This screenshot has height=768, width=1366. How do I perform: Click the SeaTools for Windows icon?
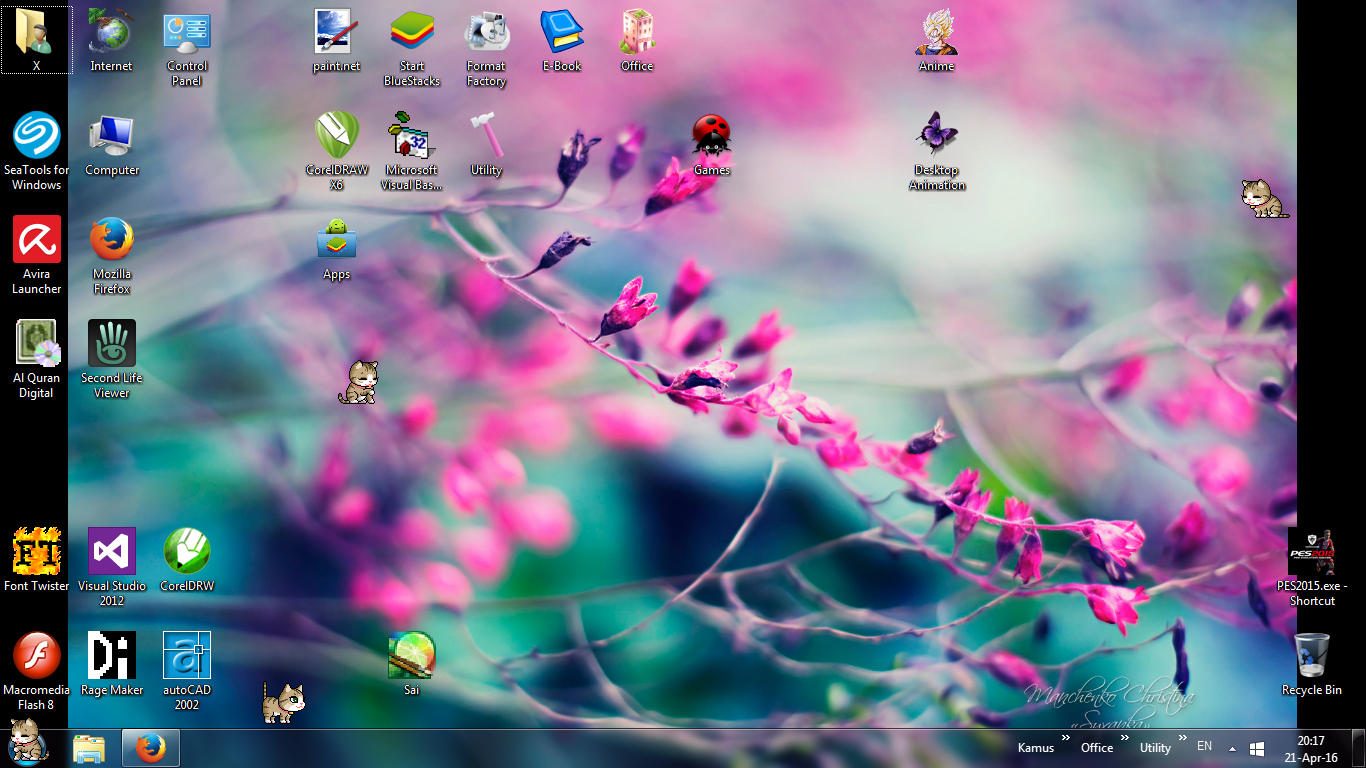pyautogui.click(x=37, y=136)
